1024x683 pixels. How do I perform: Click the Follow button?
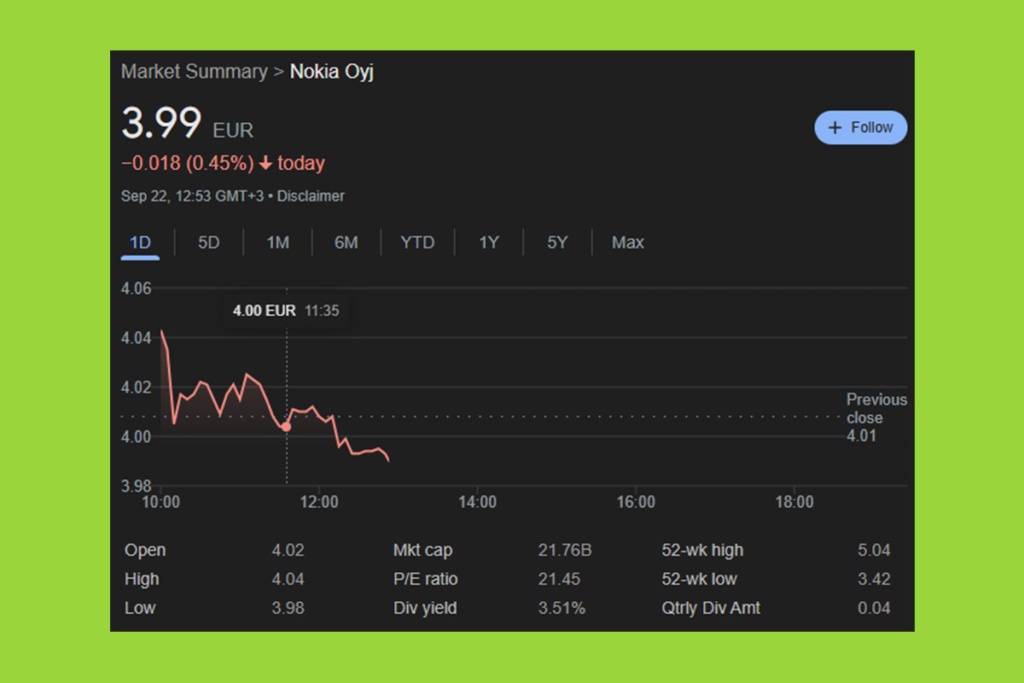click(x=861, y=128)
